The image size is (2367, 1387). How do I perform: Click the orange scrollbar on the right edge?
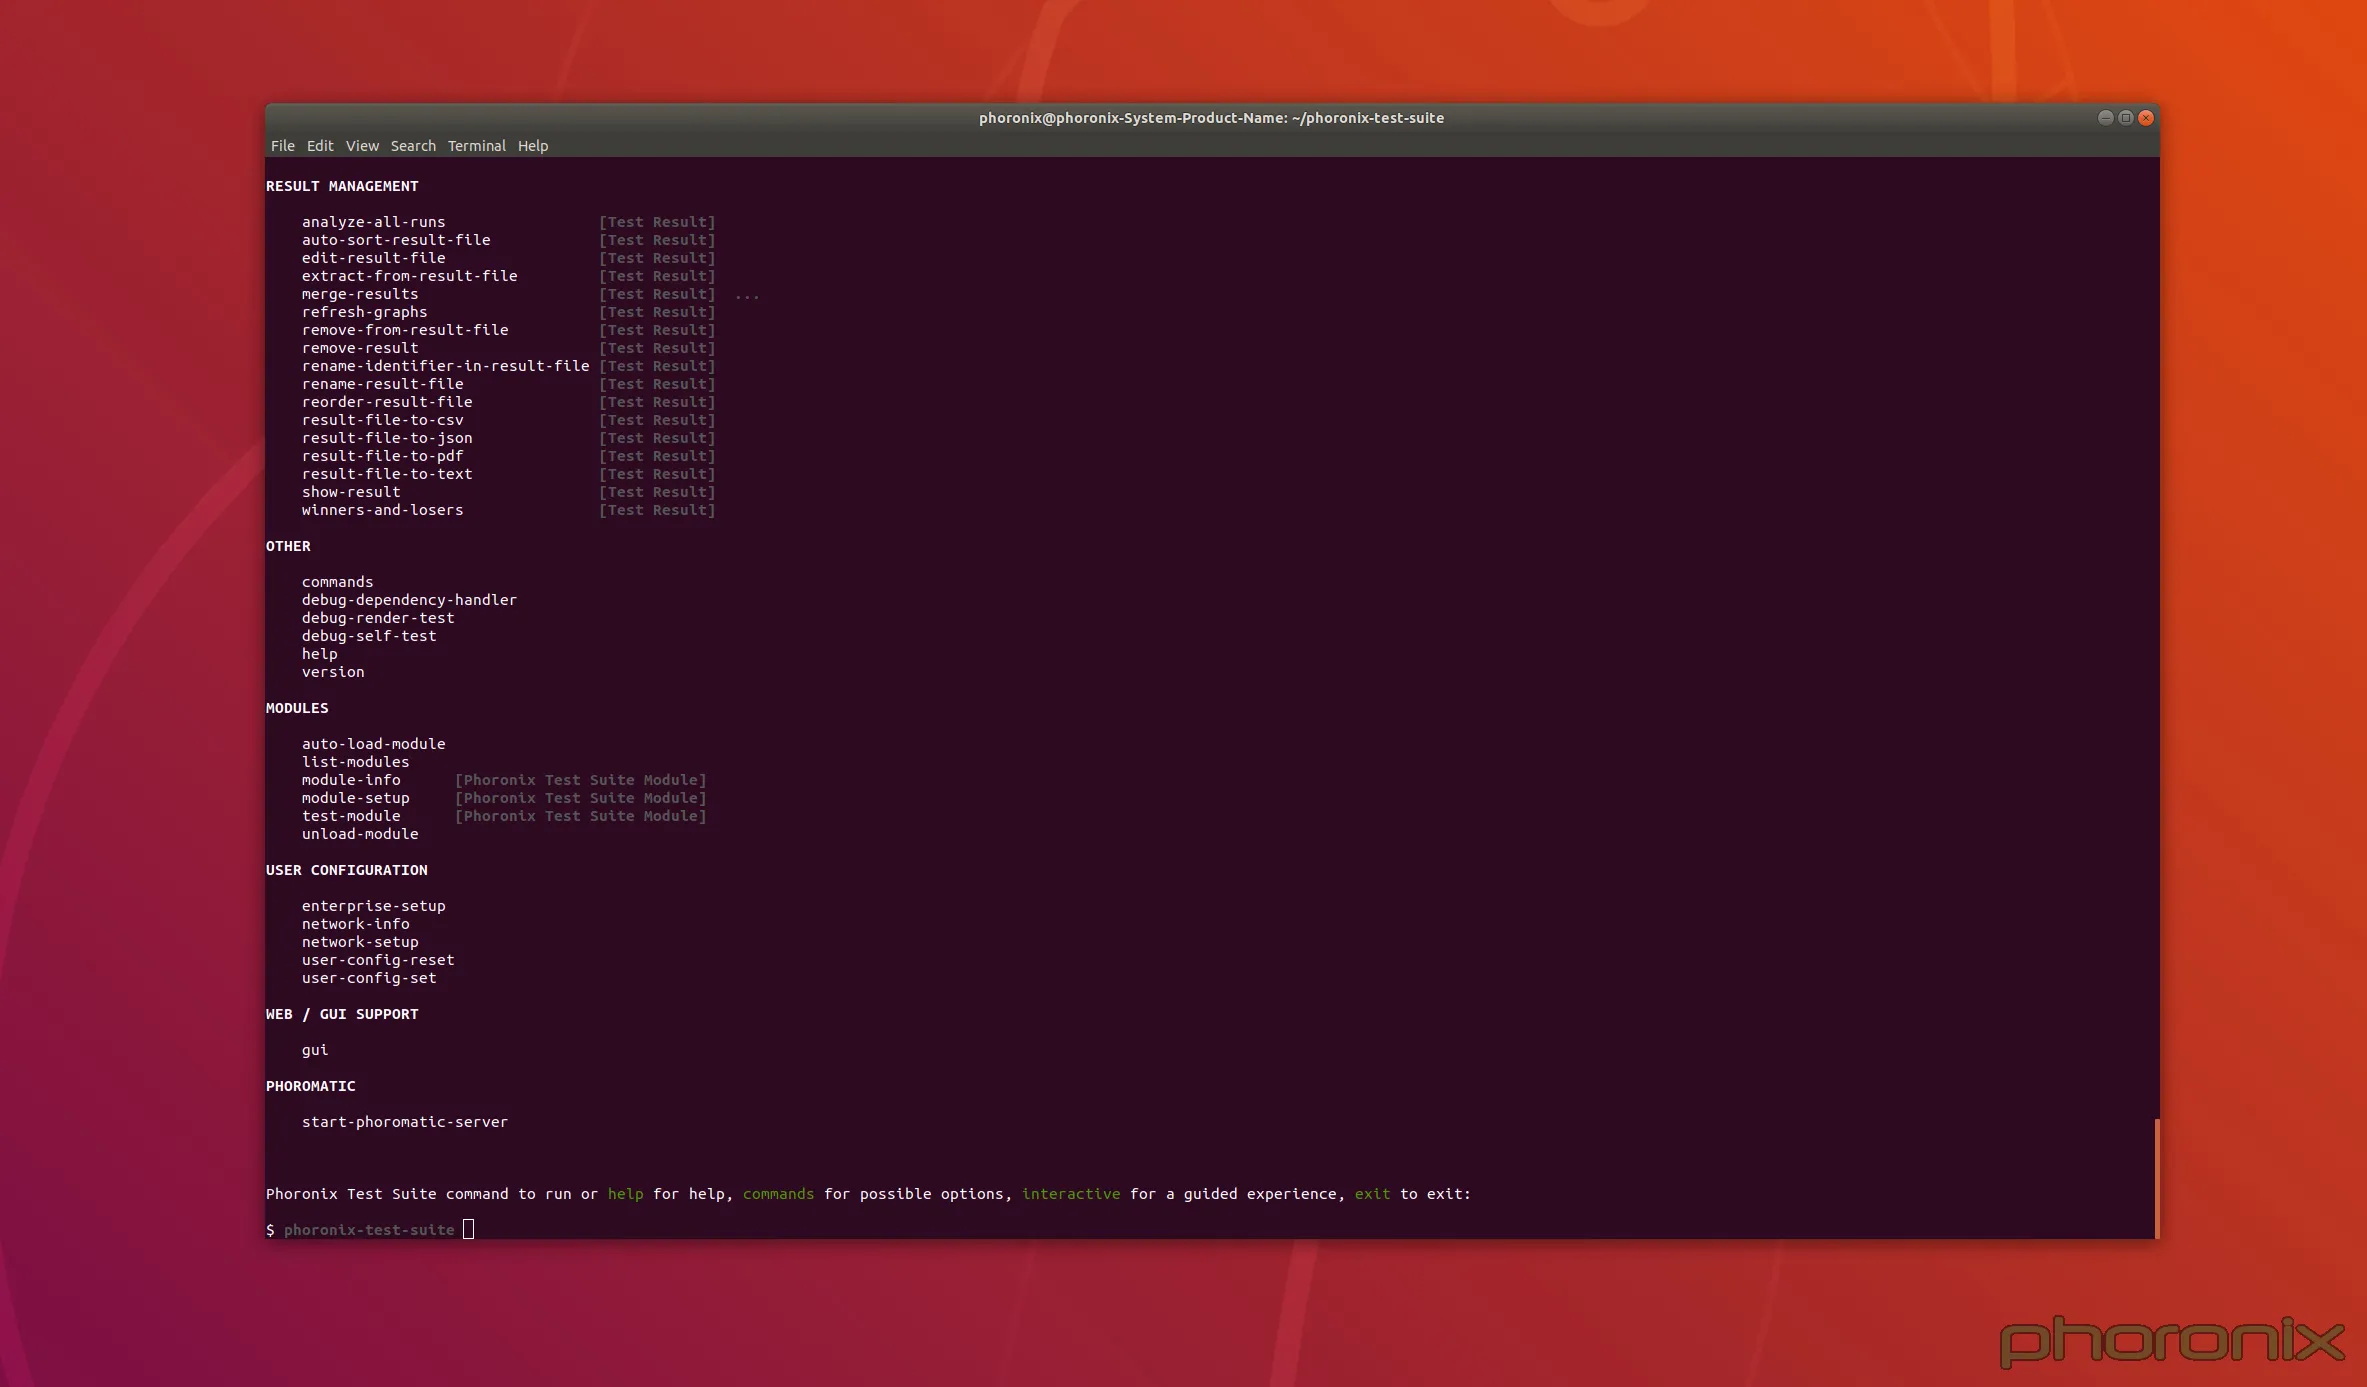pyautogui.click(x=2157, y=1180)
